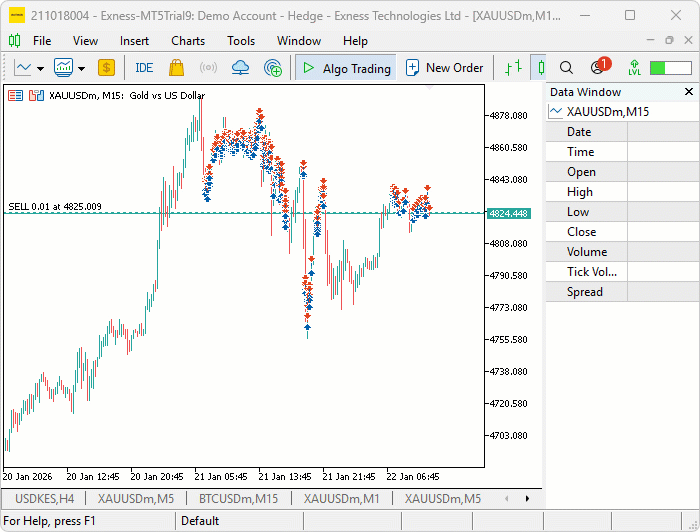Switch to bar chart display
The height and width of the screenshot is (532, 700).
pyautogui.click(x=513, y=68)
